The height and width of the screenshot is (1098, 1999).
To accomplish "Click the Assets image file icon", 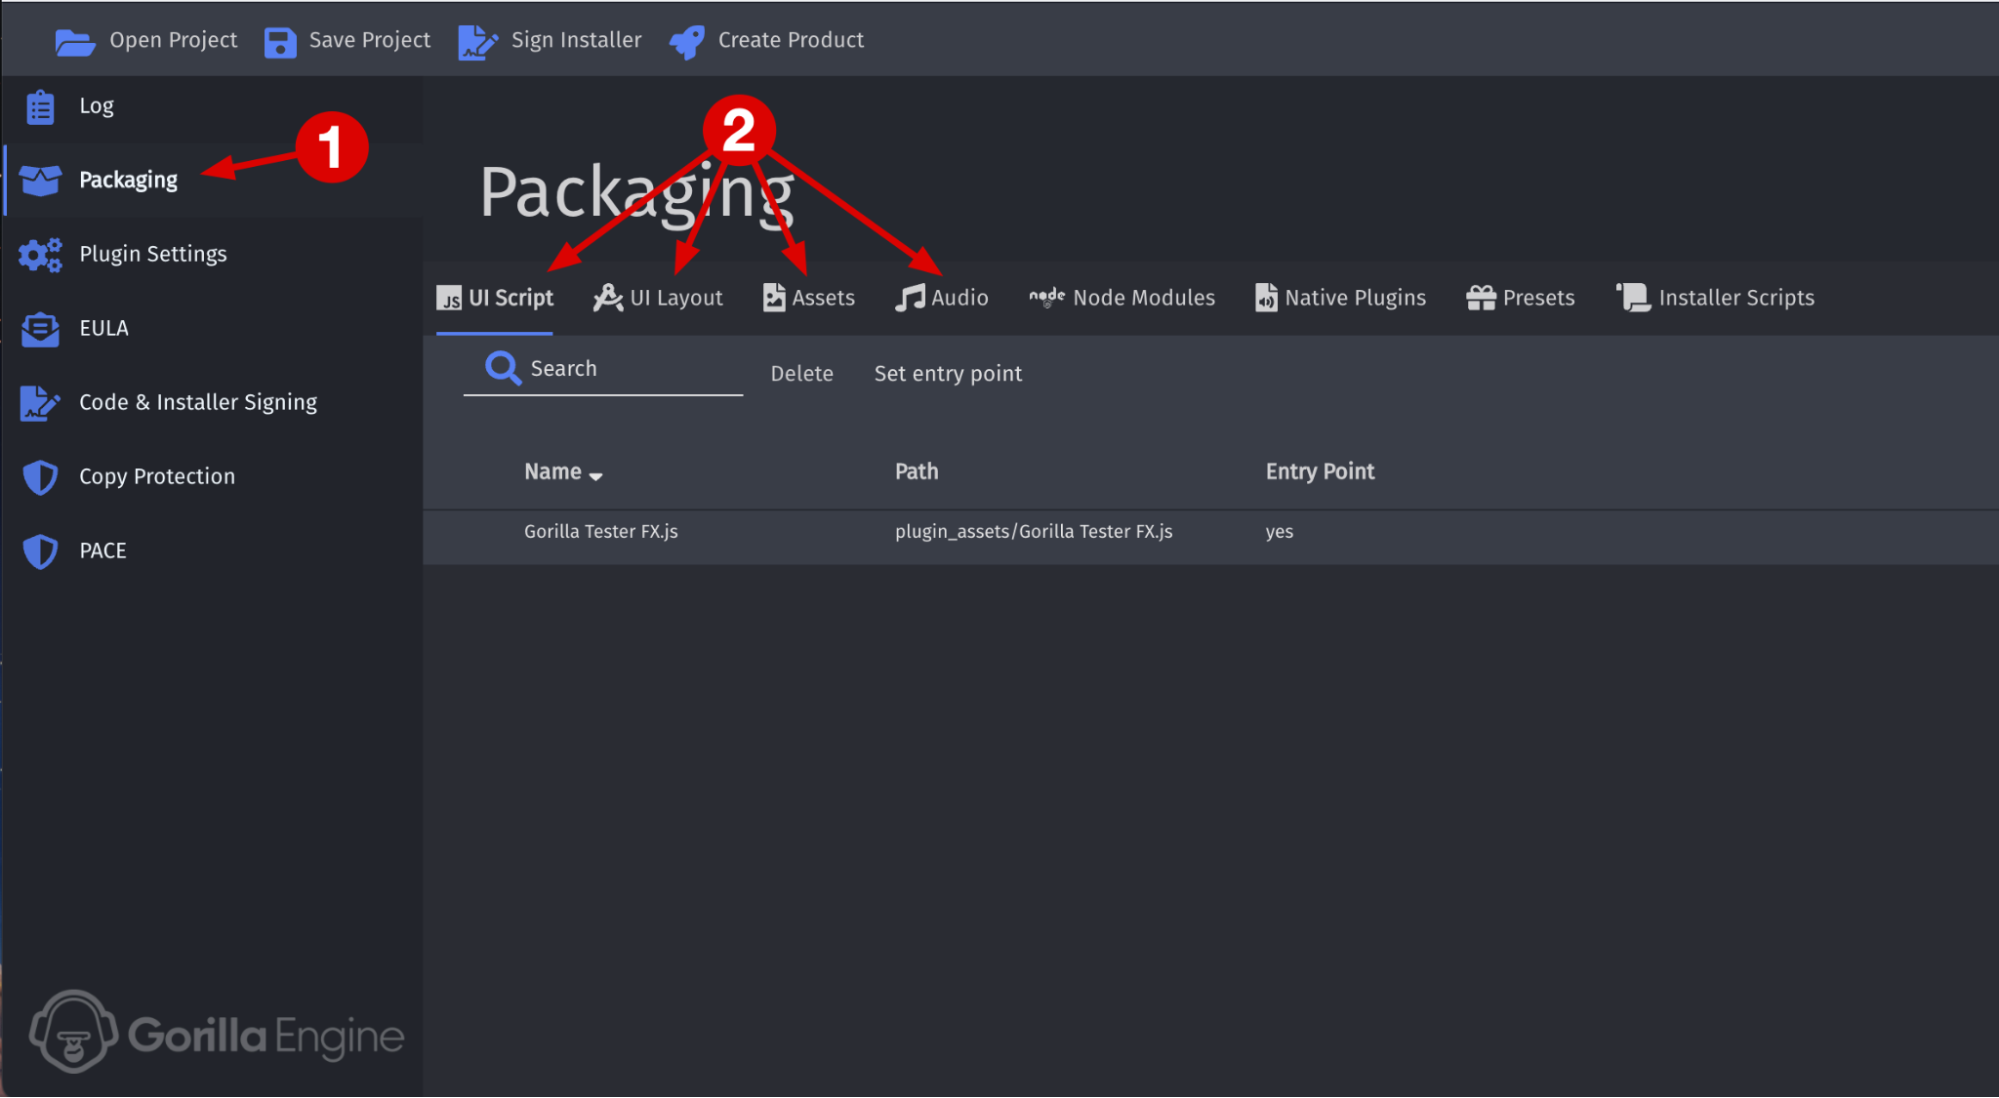I will (774, 298).
